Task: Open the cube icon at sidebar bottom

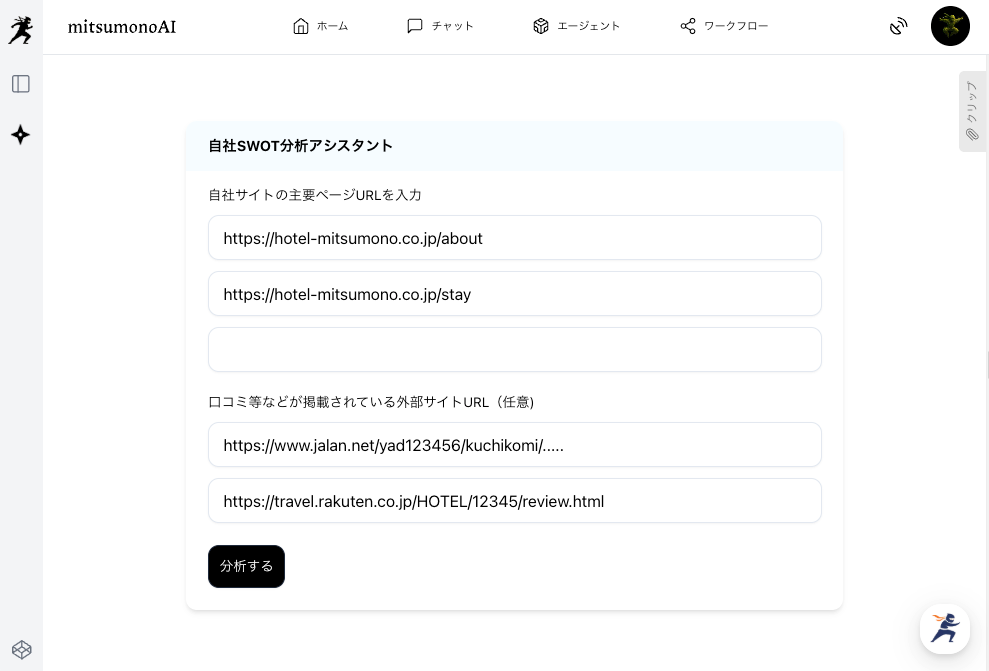Action: 21,649
